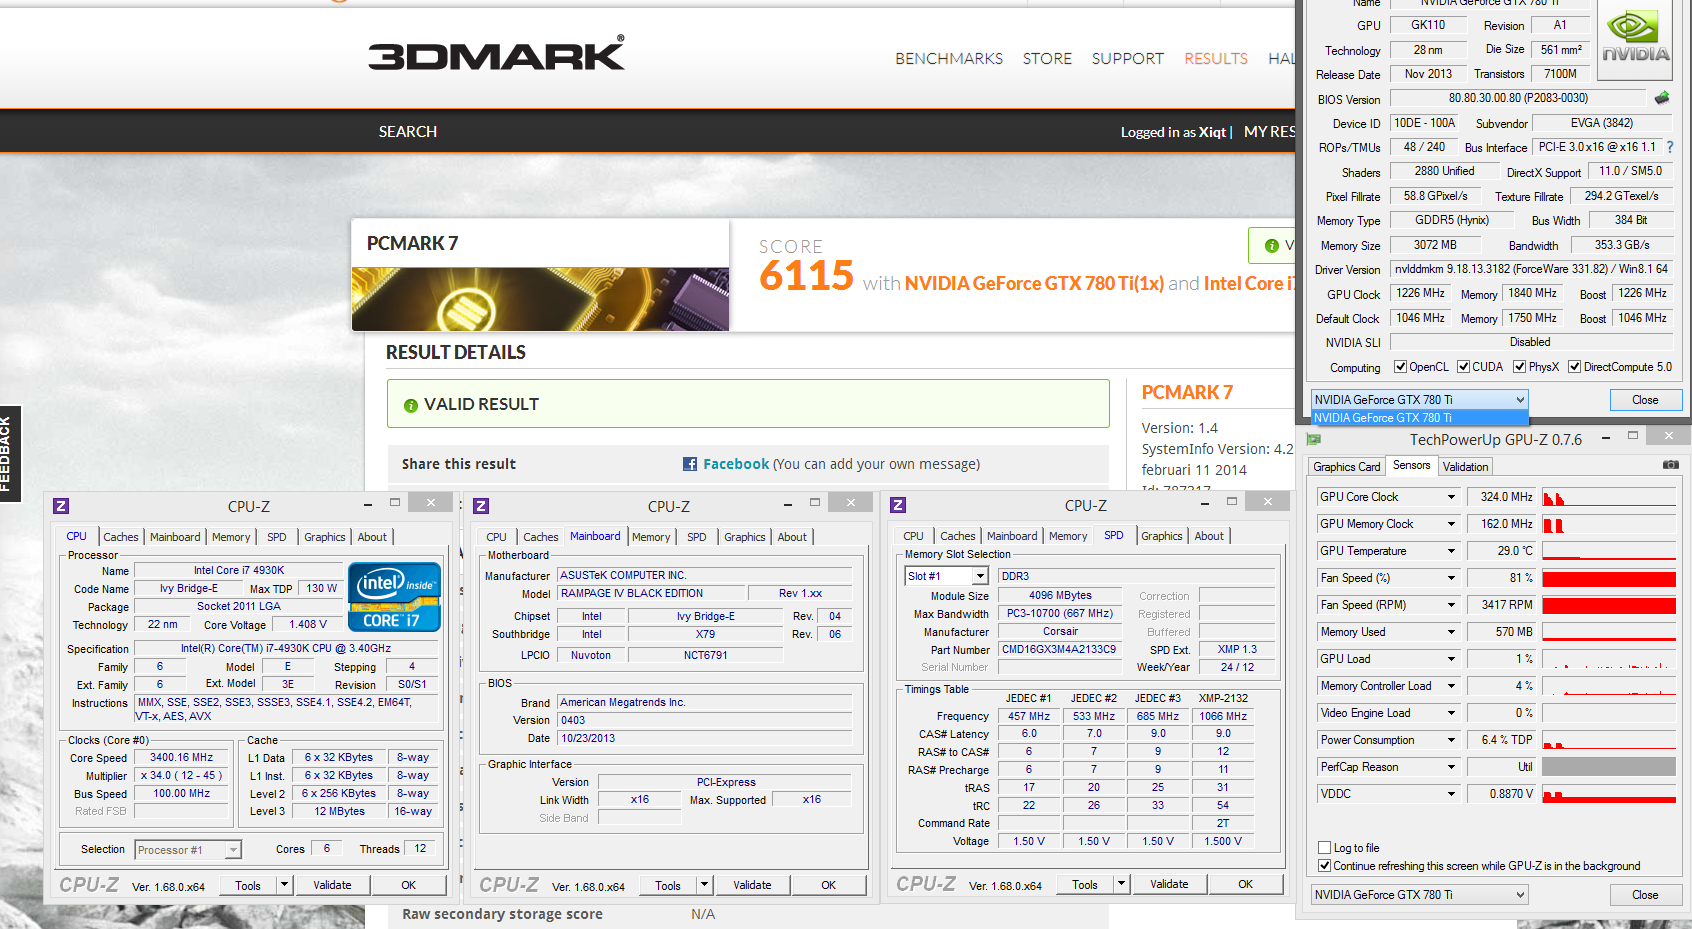Open the GPU Core Clock sensor dropdown

tap(1451, 497)
